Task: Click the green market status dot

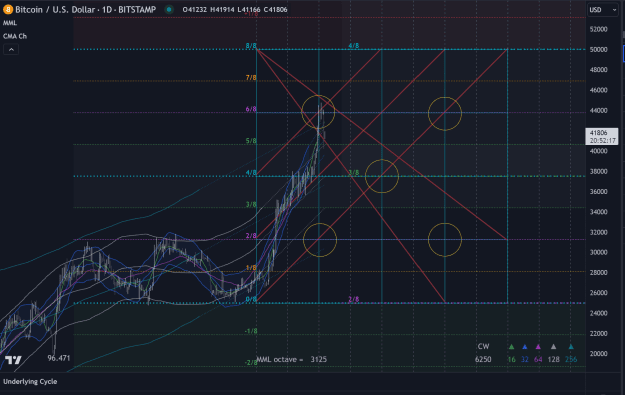Action: pyautogui.click(x=169, y=10)
